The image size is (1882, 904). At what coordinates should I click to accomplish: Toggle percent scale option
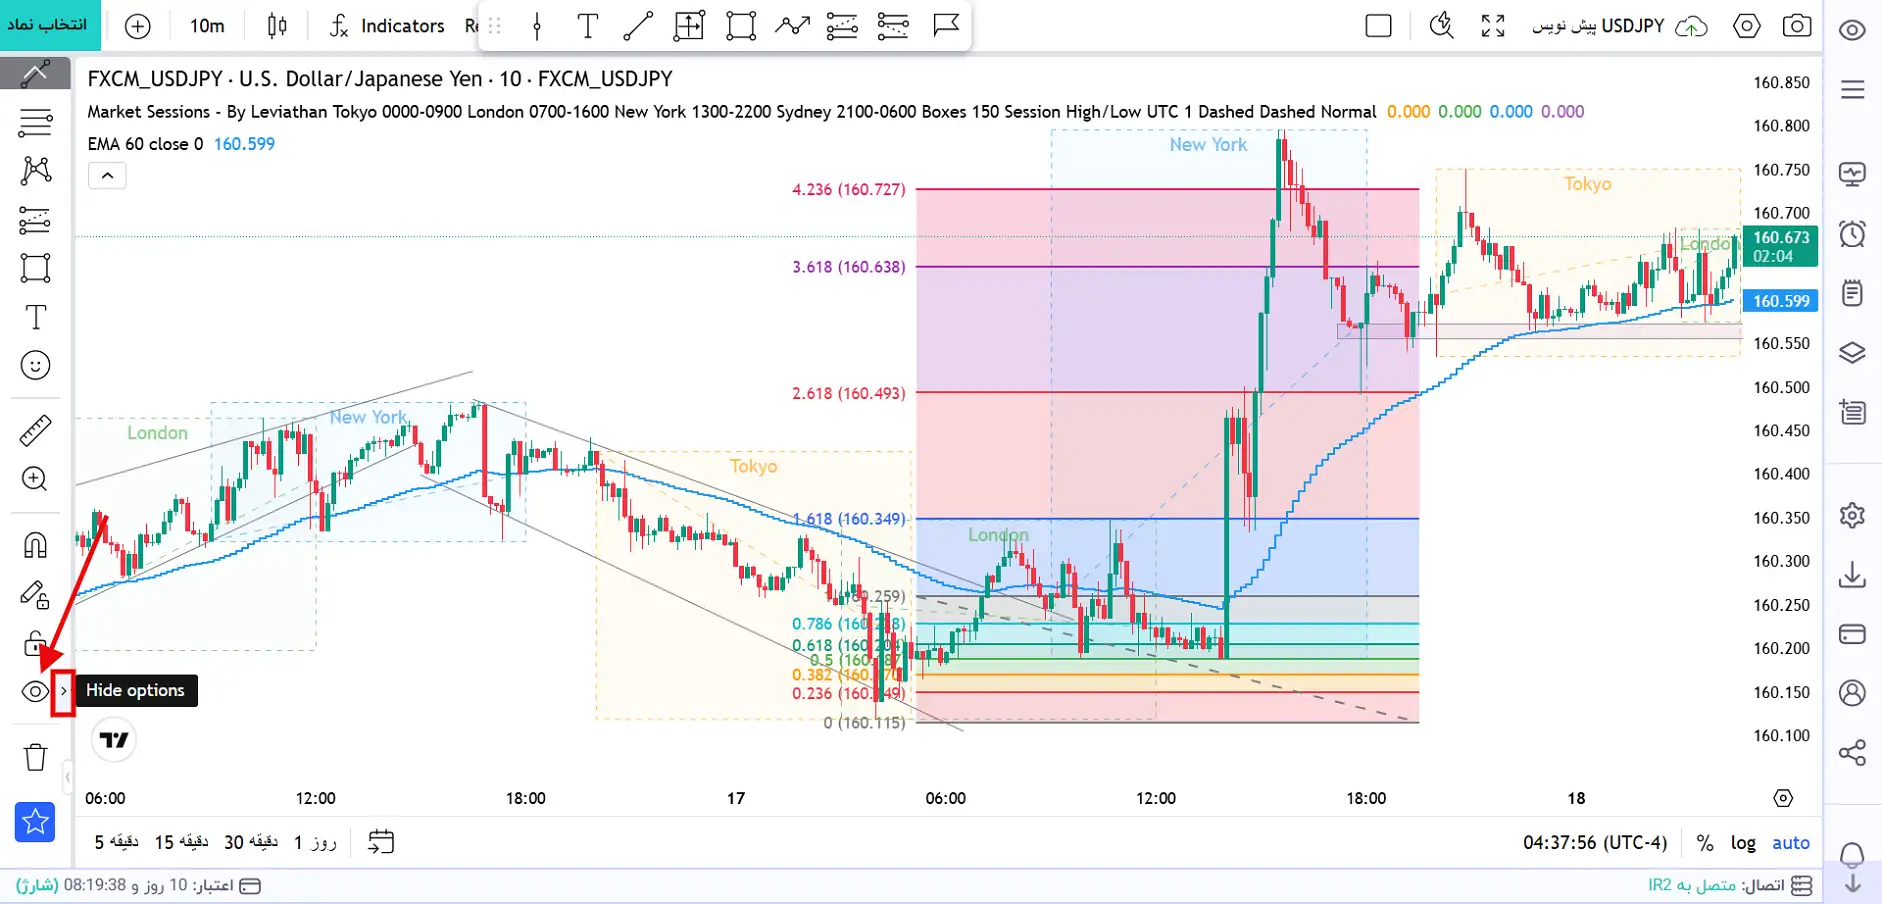[1705, 843]
